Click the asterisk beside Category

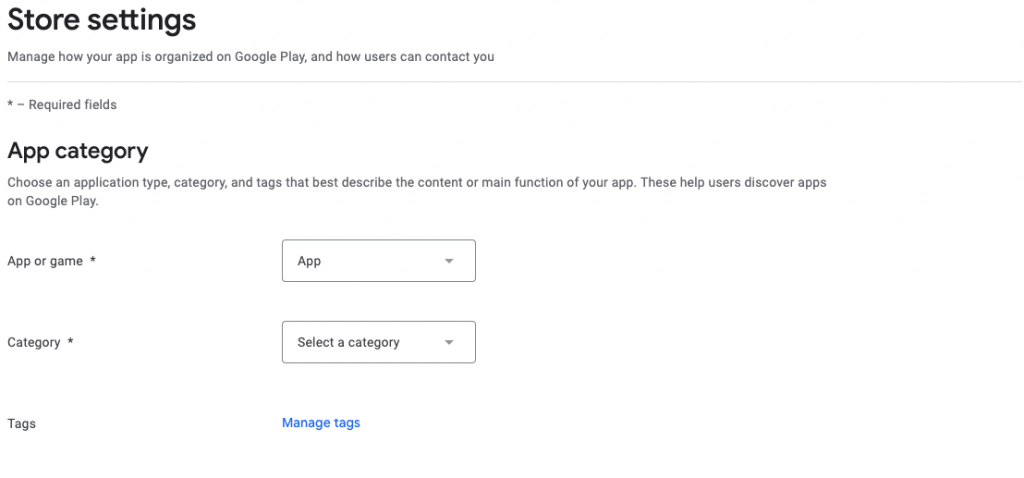tap(70, 342)
